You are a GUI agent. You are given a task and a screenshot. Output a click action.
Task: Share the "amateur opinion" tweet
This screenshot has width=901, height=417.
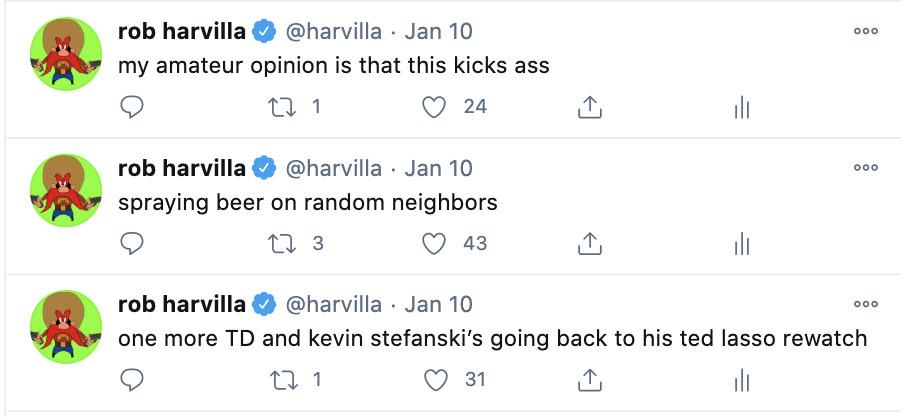[x=589, y=107]
